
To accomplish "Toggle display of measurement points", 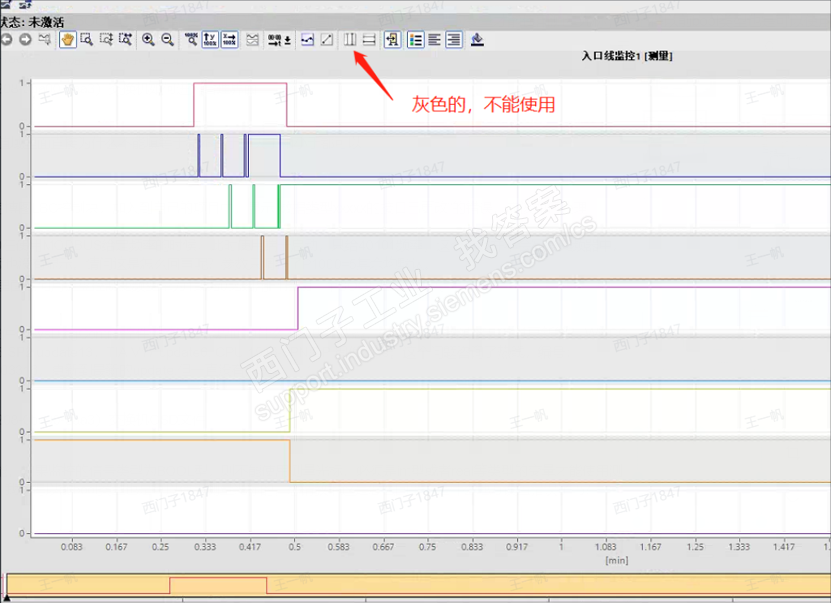I will [307, 39].
